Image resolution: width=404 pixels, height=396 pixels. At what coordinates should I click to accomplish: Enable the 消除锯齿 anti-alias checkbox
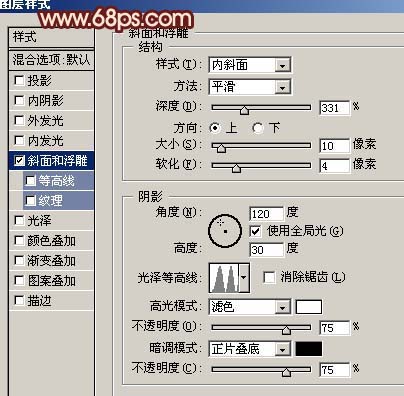(269, 277)
